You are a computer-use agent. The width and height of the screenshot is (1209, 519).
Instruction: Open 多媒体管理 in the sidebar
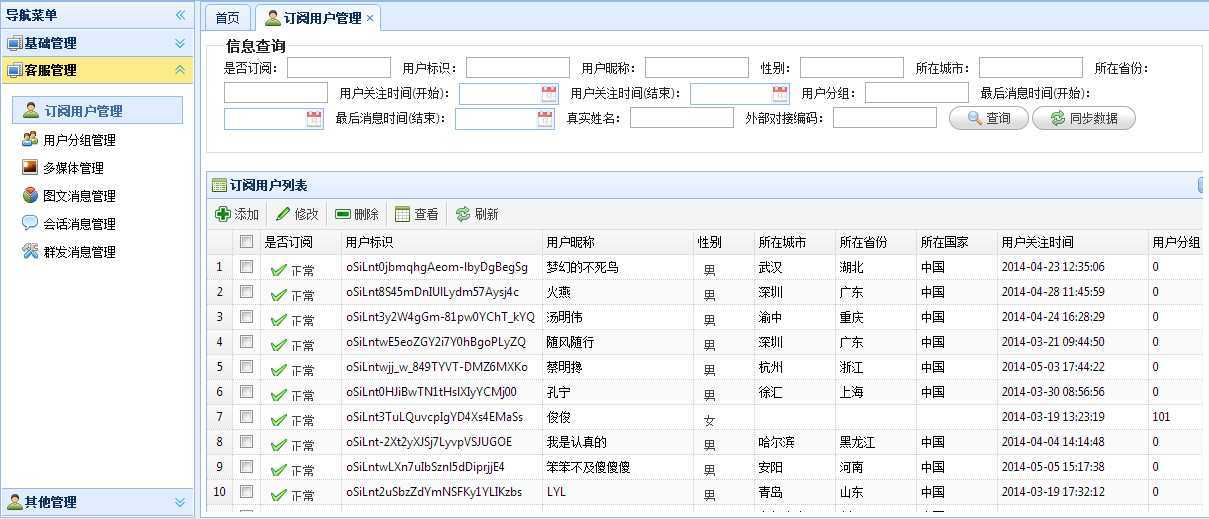pyautogui.click(x=73, y=168)
